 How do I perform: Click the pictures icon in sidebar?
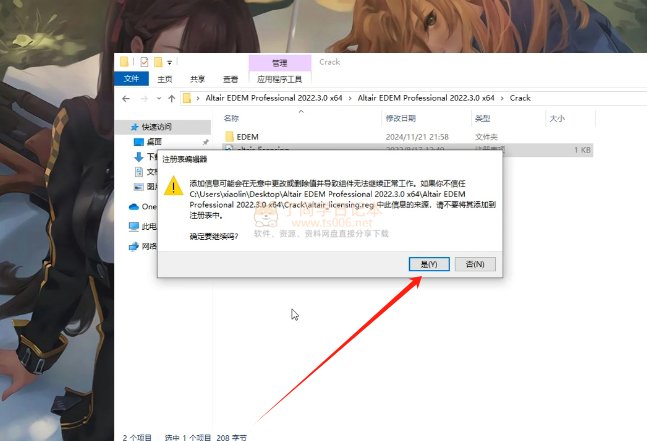139,186
